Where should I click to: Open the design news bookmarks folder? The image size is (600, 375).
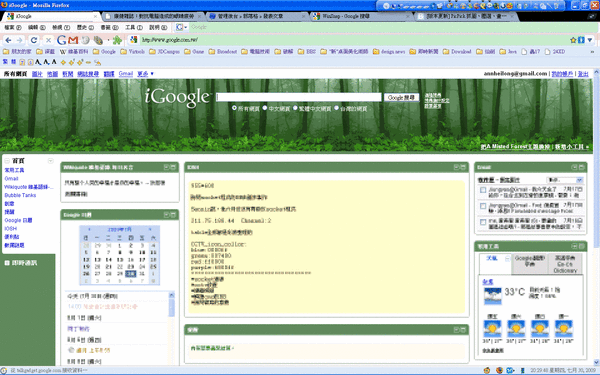point(389,52)
